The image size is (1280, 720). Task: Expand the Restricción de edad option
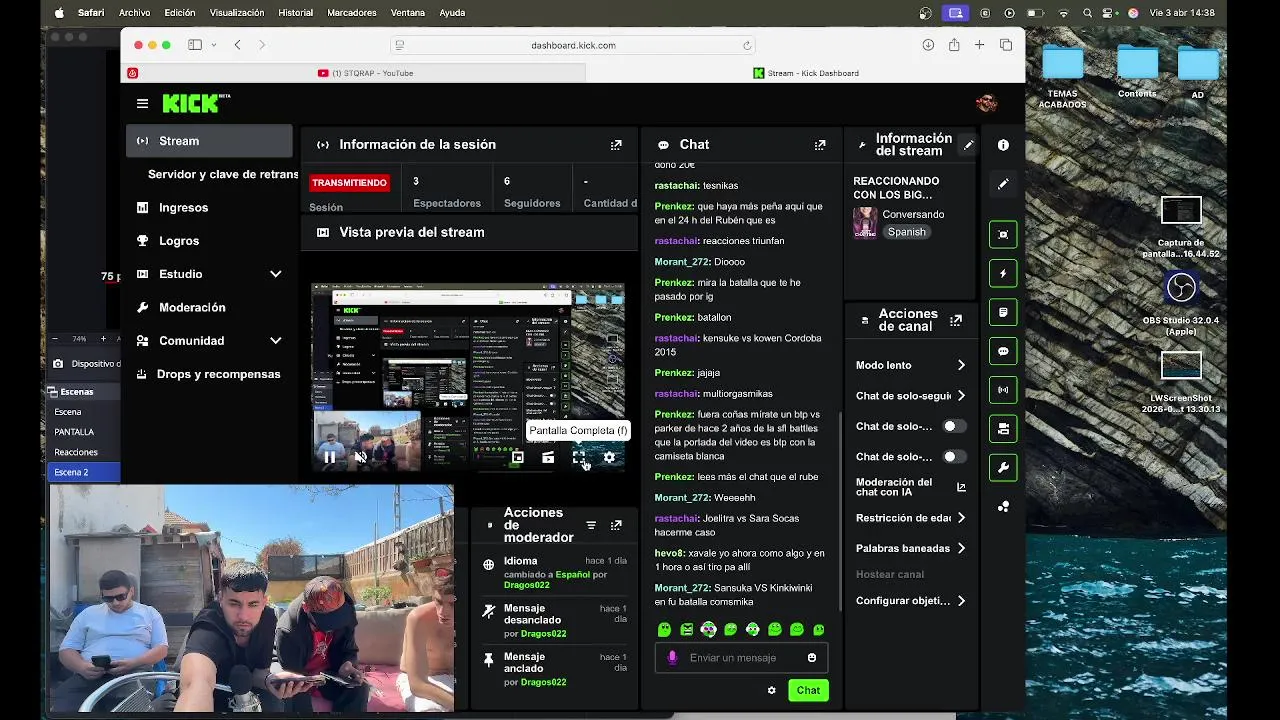pos(910,518)
